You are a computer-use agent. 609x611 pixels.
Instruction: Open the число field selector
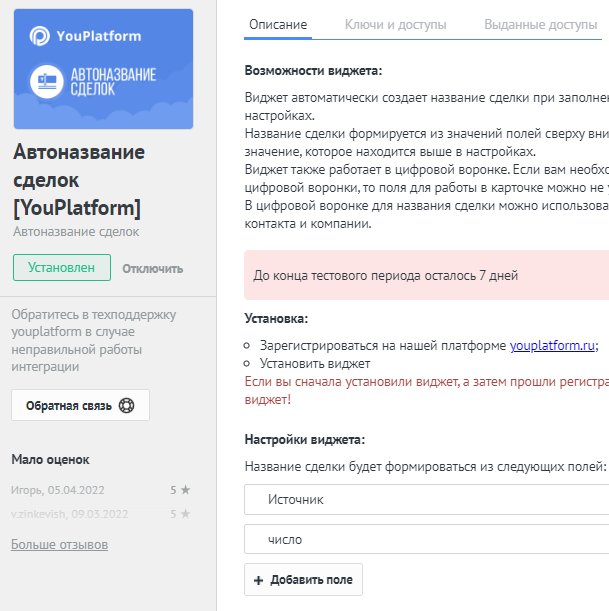(427, 539)
